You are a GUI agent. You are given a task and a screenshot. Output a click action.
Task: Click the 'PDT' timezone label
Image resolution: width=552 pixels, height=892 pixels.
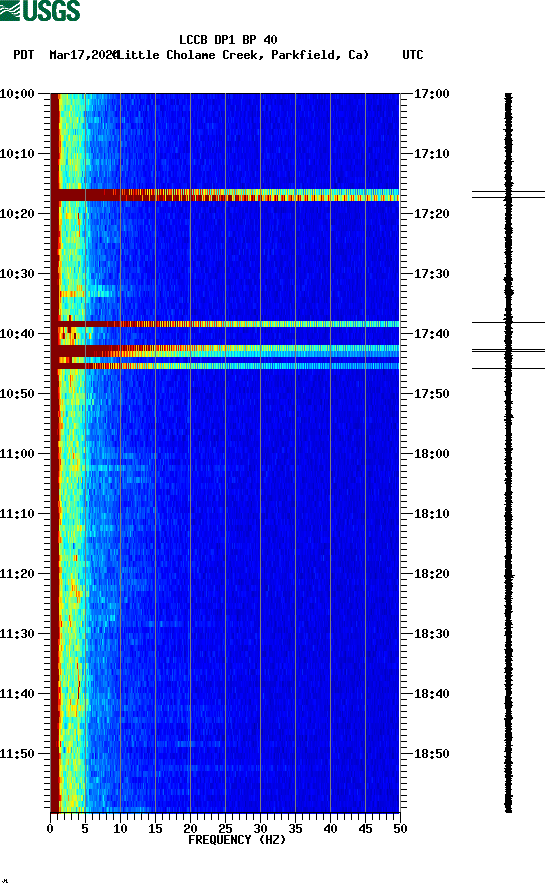coord(23,55)
